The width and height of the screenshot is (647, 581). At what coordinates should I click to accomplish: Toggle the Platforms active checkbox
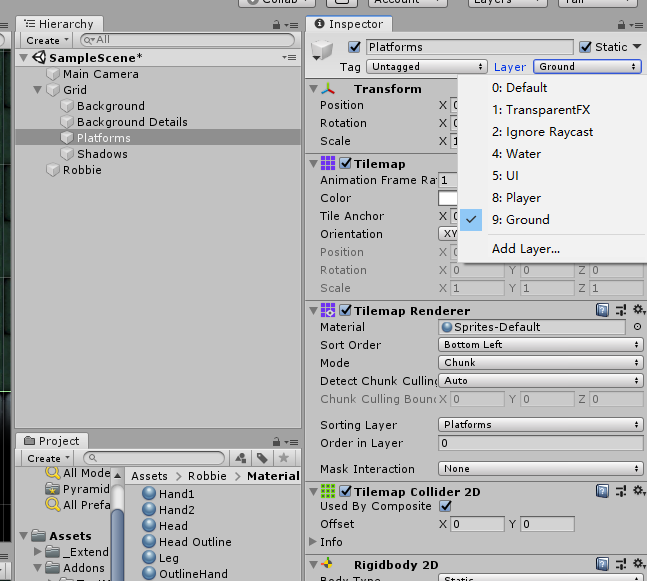pyautogui.click(x=354, y=47)
